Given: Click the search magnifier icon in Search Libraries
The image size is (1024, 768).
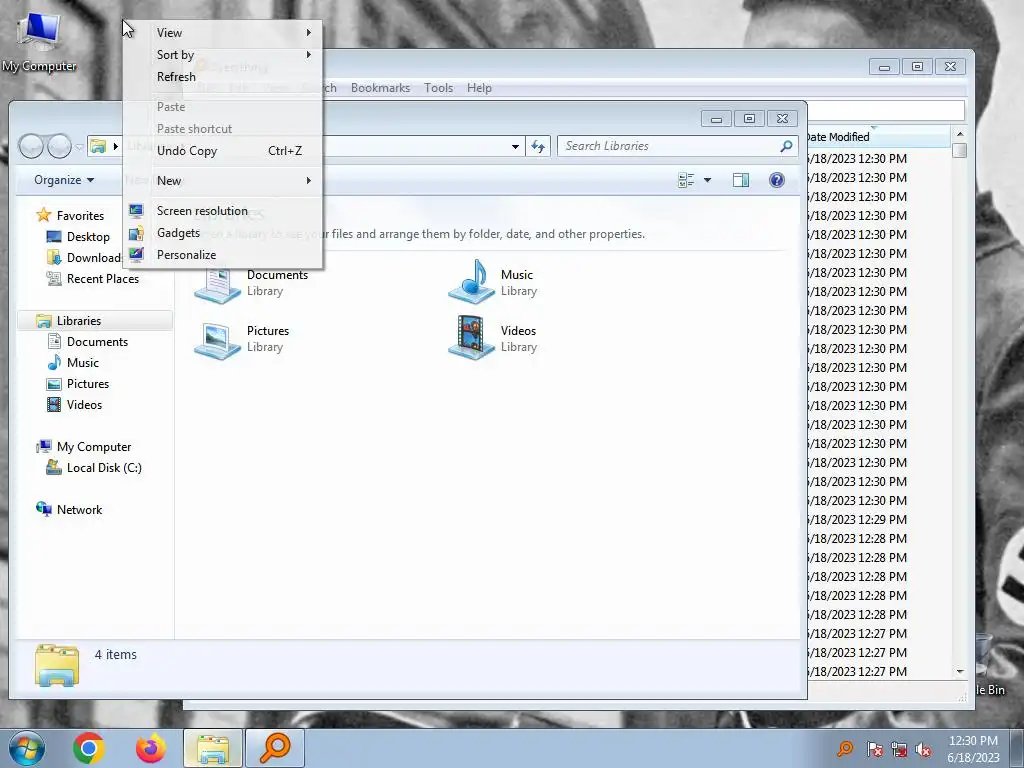Looking at the screenshot, I should [x=786, y=146].
